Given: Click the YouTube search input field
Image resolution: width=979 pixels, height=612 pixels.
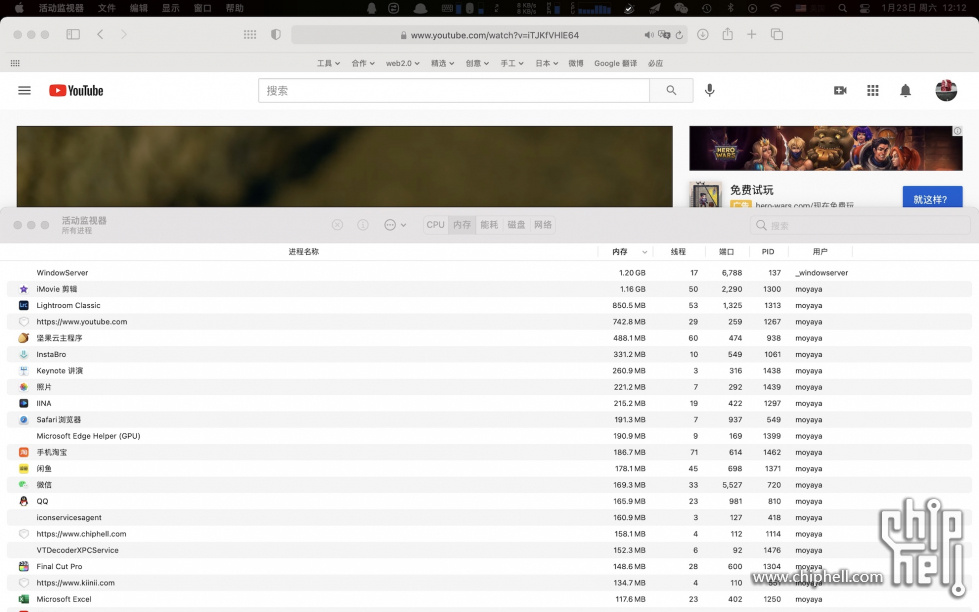Looking at the screenshot, I should point(454,91).
